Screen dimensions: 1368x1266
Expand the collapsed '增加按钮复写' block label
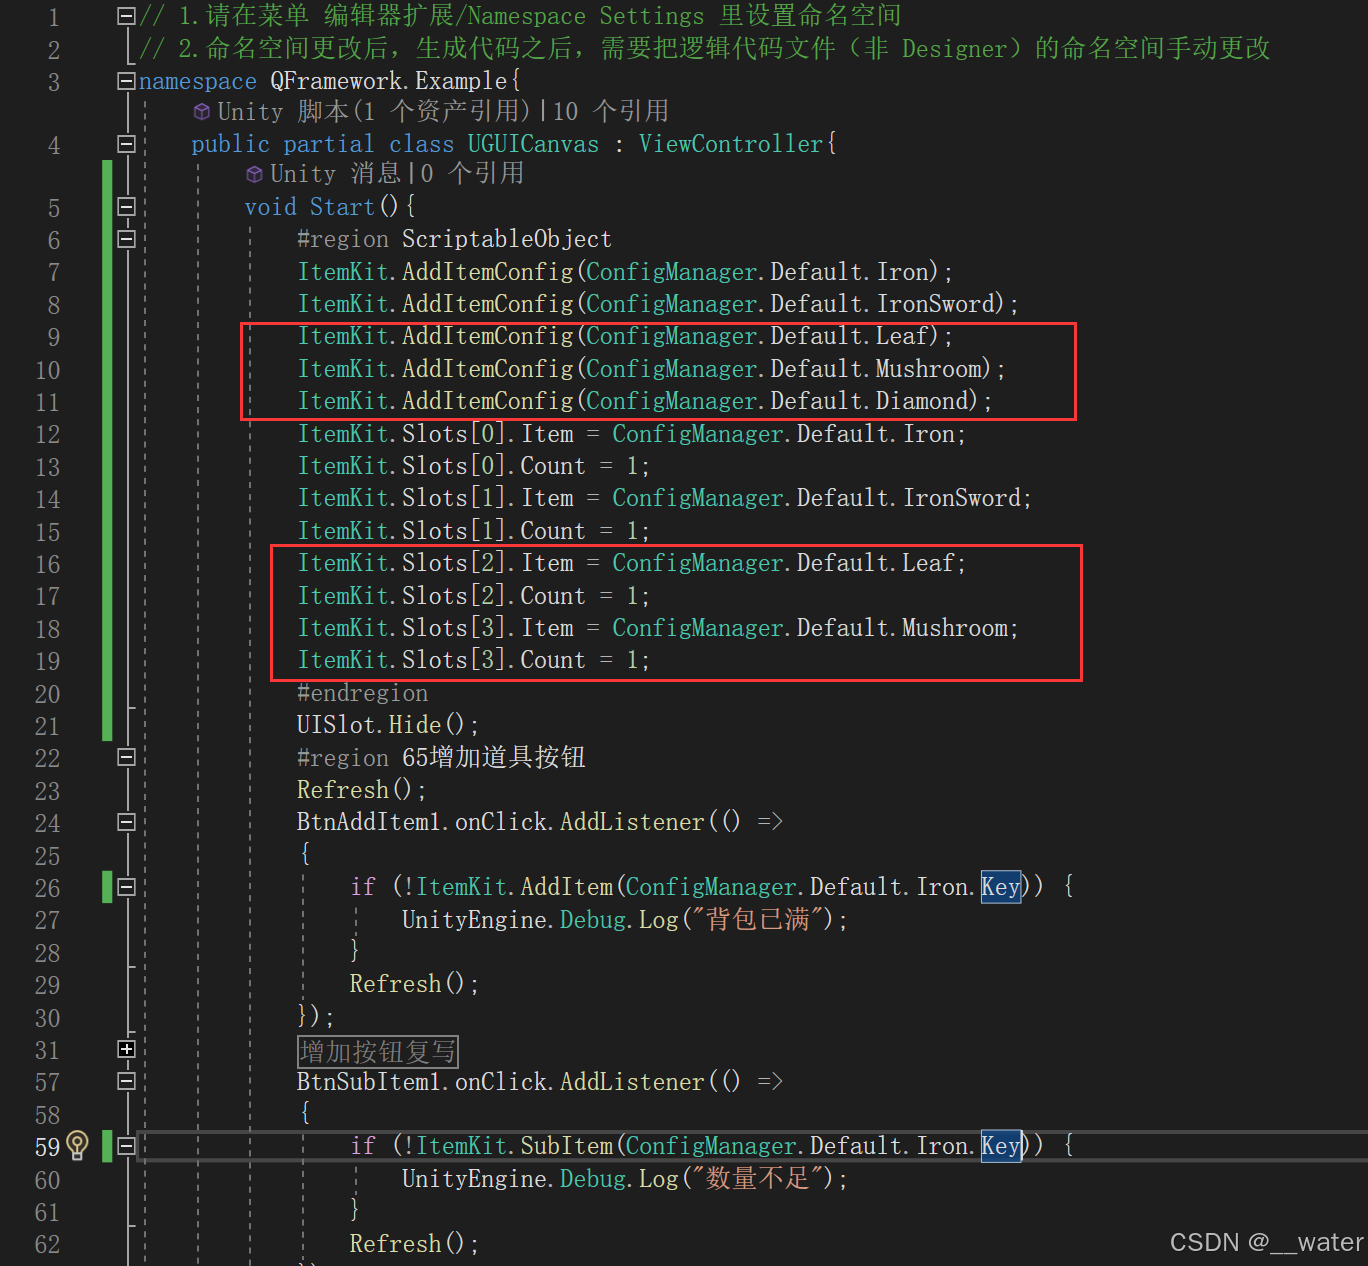coord(378,1051)
